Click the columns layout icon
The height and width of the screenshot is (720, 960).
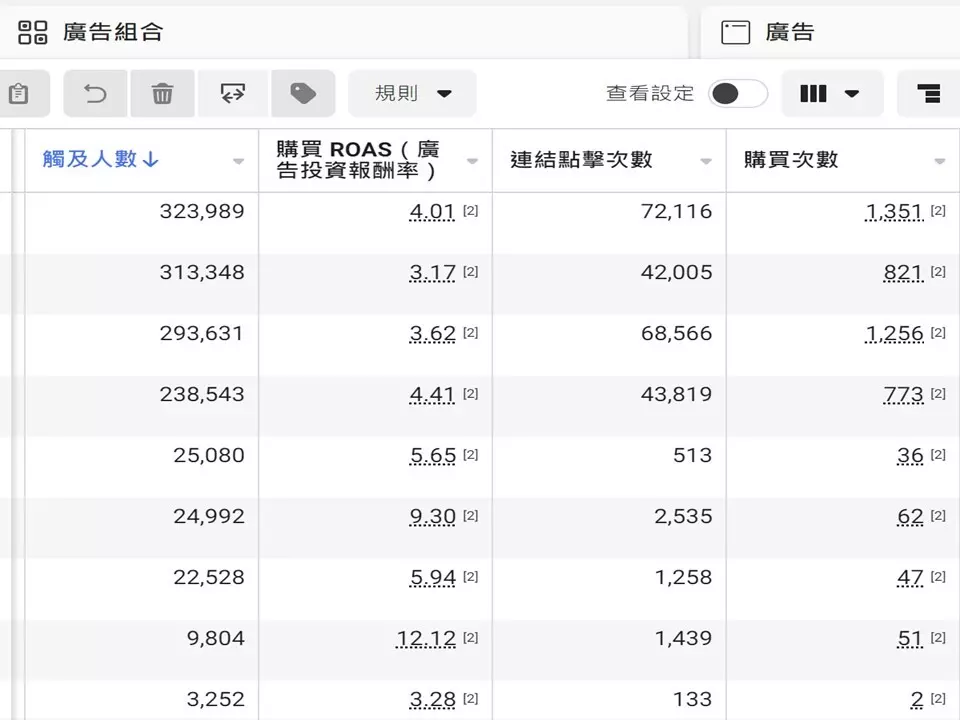pyautogui.click(x=813, y=93)
